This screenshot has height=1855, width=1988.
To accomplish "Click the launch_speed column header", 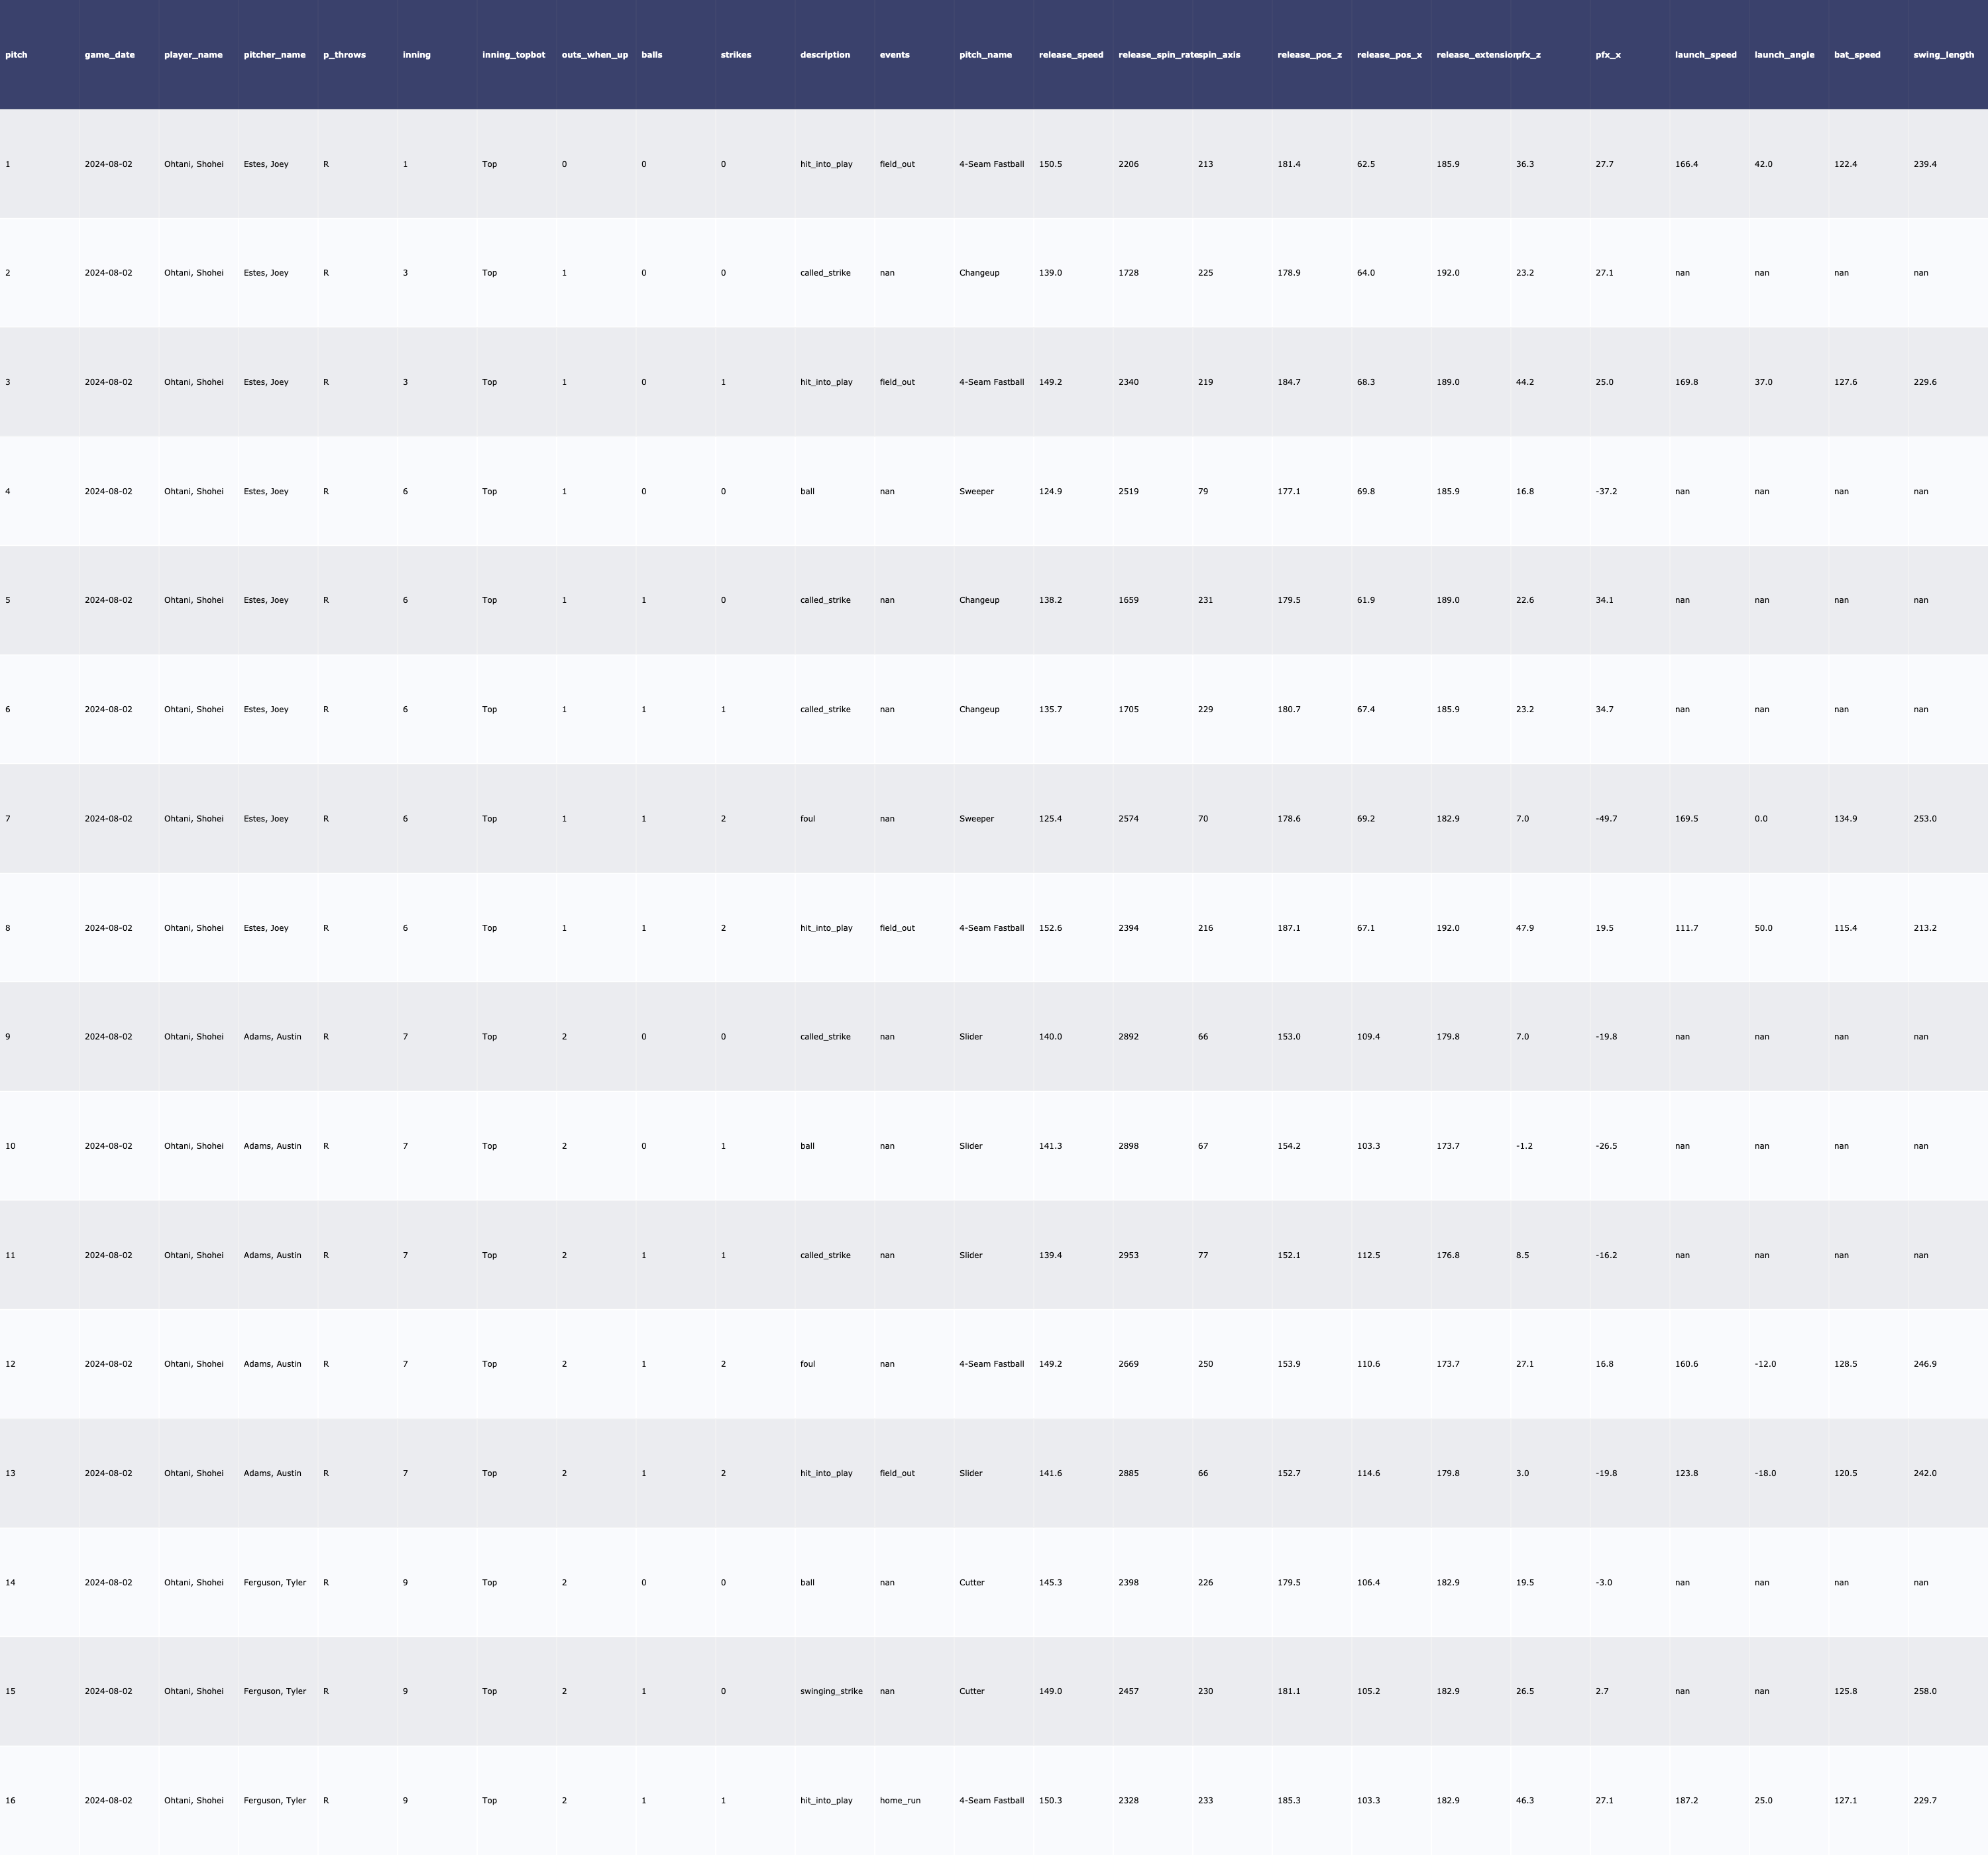I will (x=1705, y=55).
